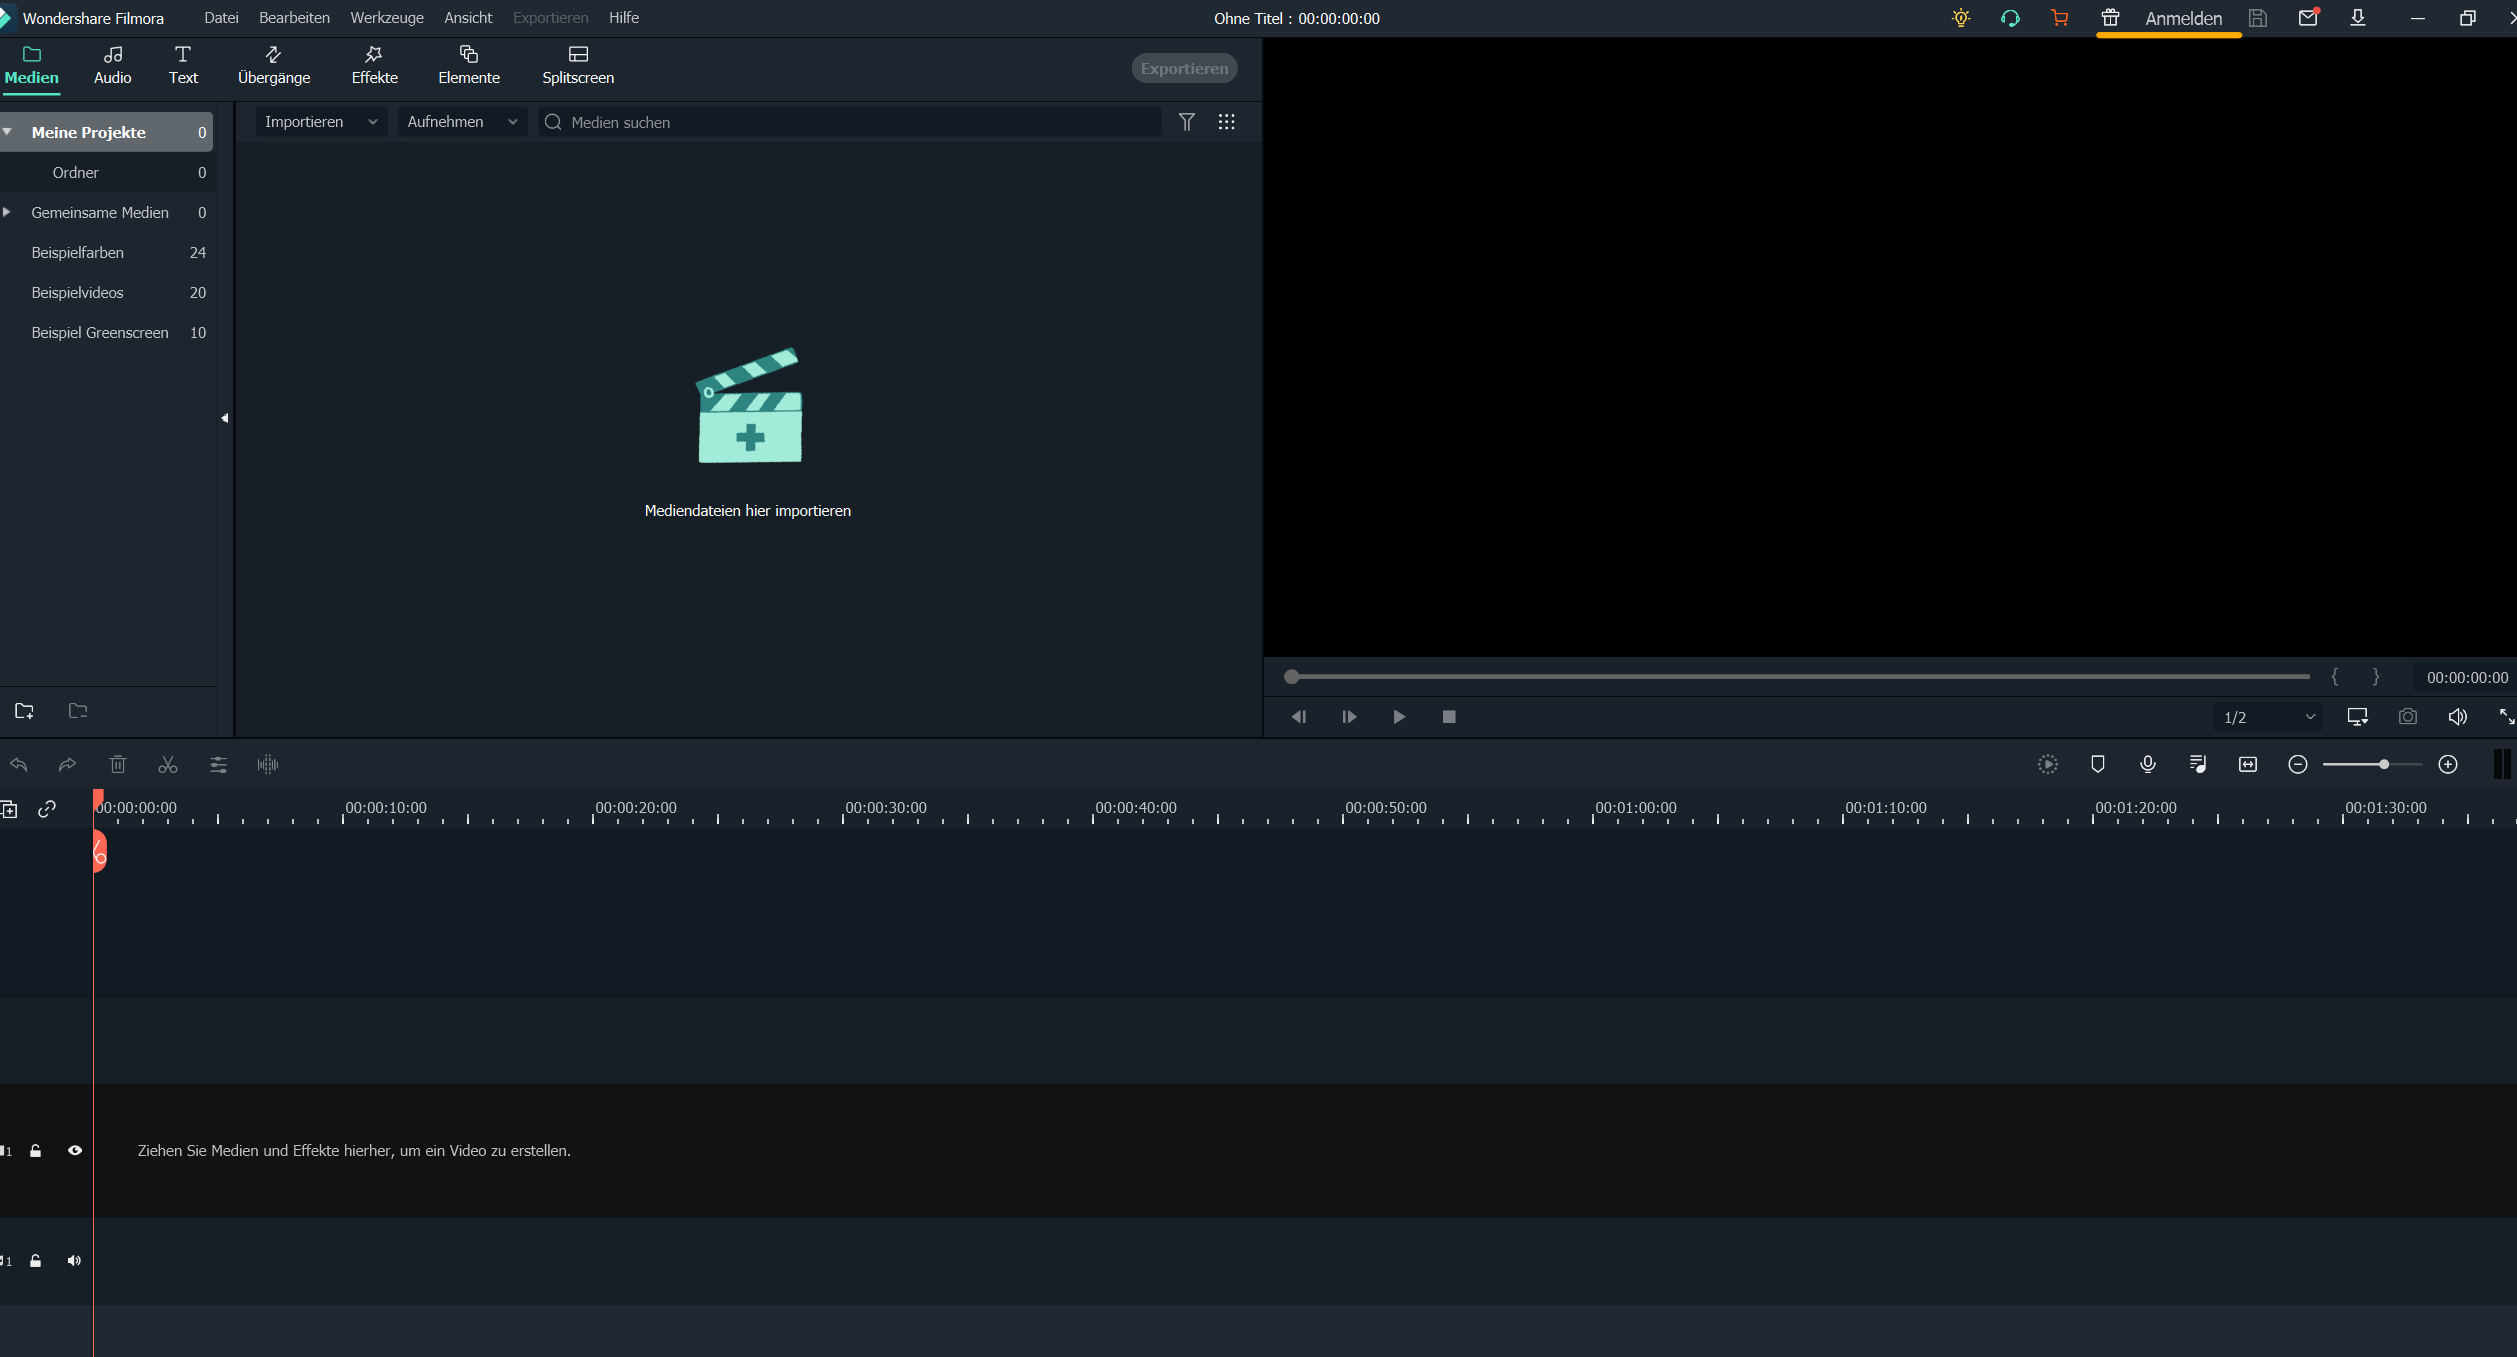
Task: Open the Importieren dropdown
Action: [320, 121]
